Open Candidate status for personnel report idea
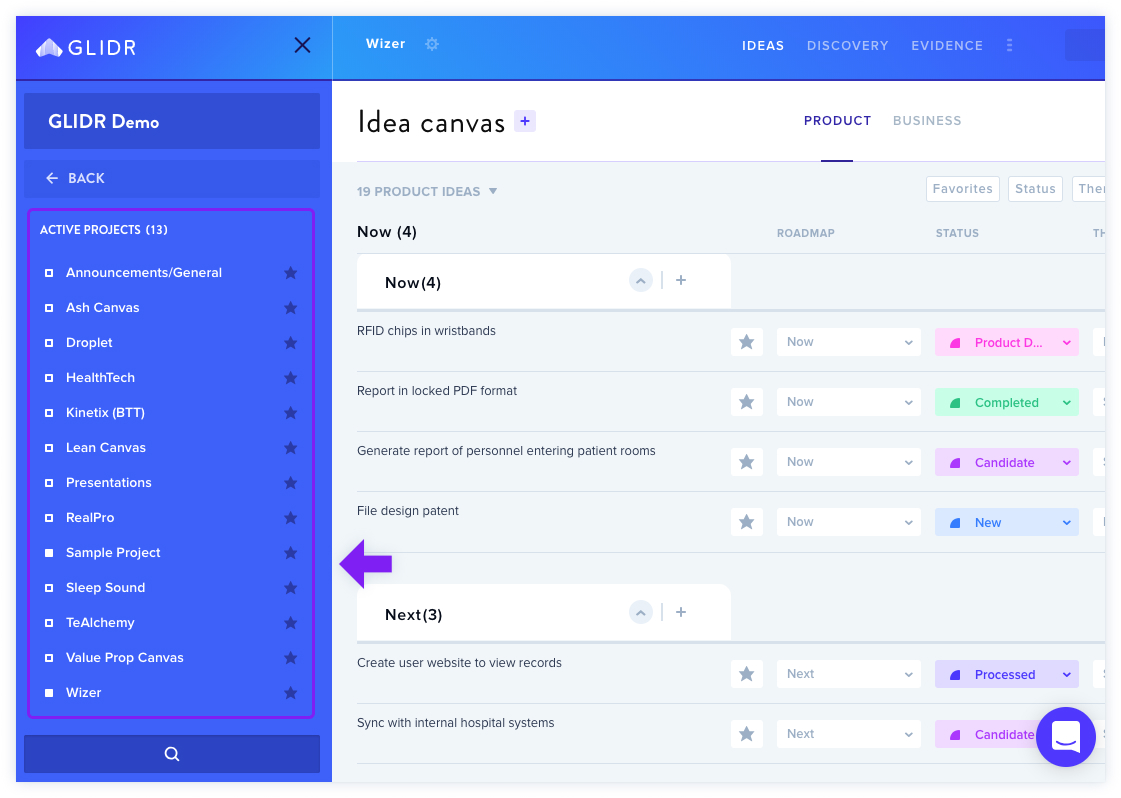This screenshot has width=1121, height=798. [x=1007, y=463]
